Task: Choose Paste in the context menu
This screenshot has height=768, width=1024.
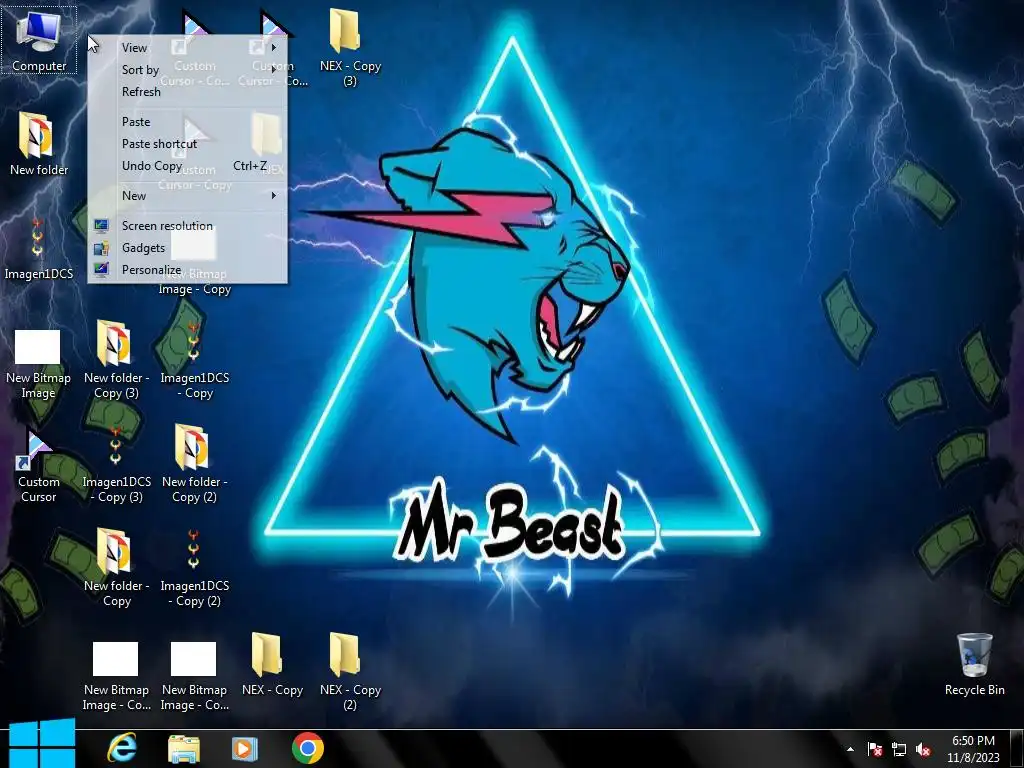Action: [x=187, y=122]
